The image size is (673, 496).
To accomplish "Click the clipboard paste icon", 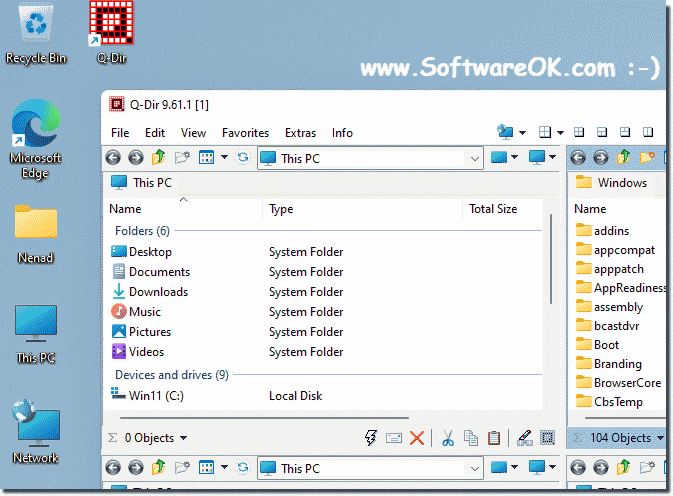I will [x=494, y=438].
